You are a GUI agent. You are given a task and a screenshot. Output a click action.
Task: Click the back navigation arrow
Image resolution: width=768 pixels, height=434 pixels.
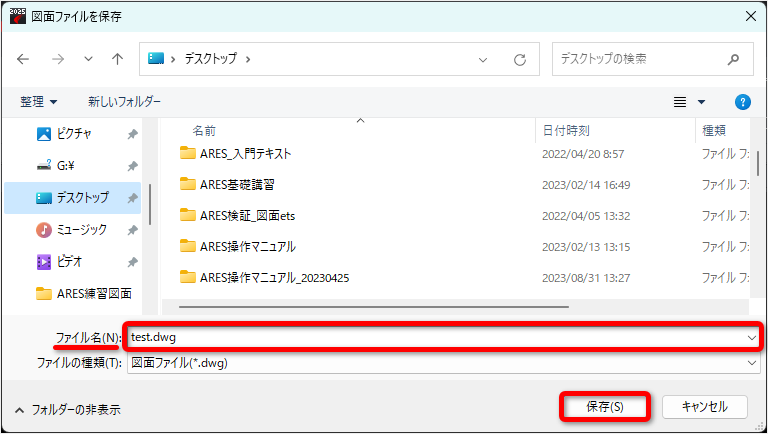coord(23,59)
